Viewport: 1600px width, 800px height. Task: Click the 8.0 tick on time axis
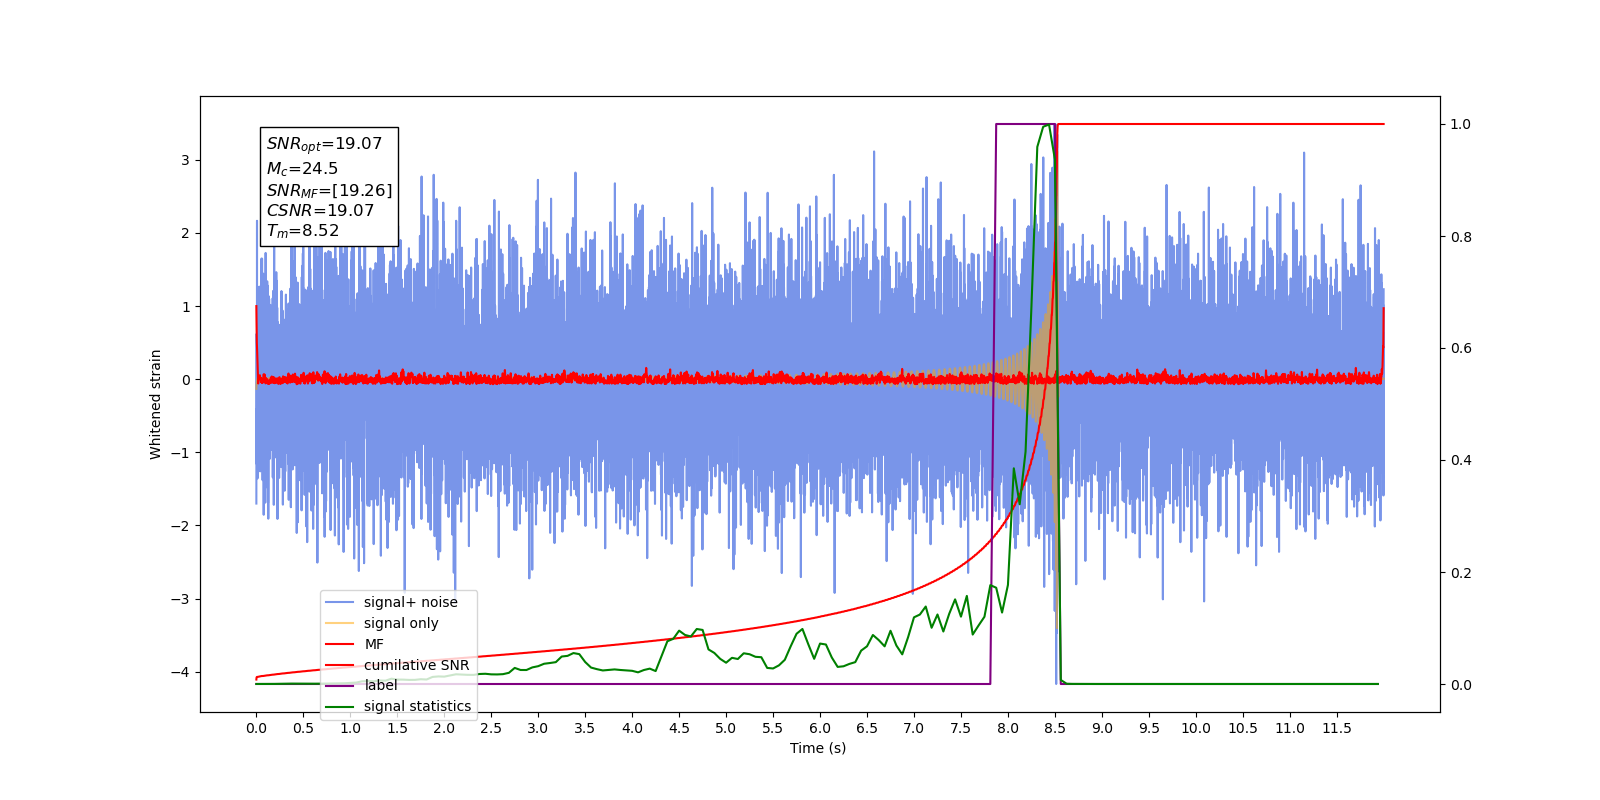point(1008,728)
